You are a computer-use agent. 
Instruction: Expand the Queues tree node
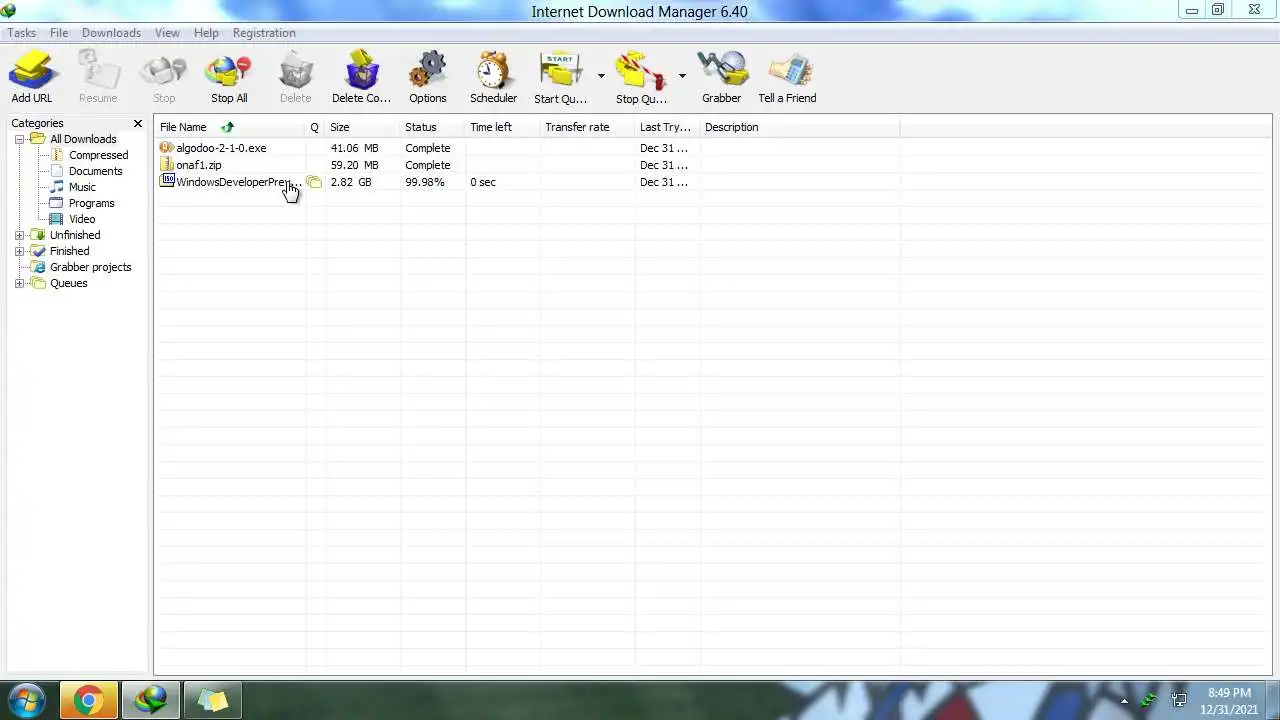click(x=19, y=283)
